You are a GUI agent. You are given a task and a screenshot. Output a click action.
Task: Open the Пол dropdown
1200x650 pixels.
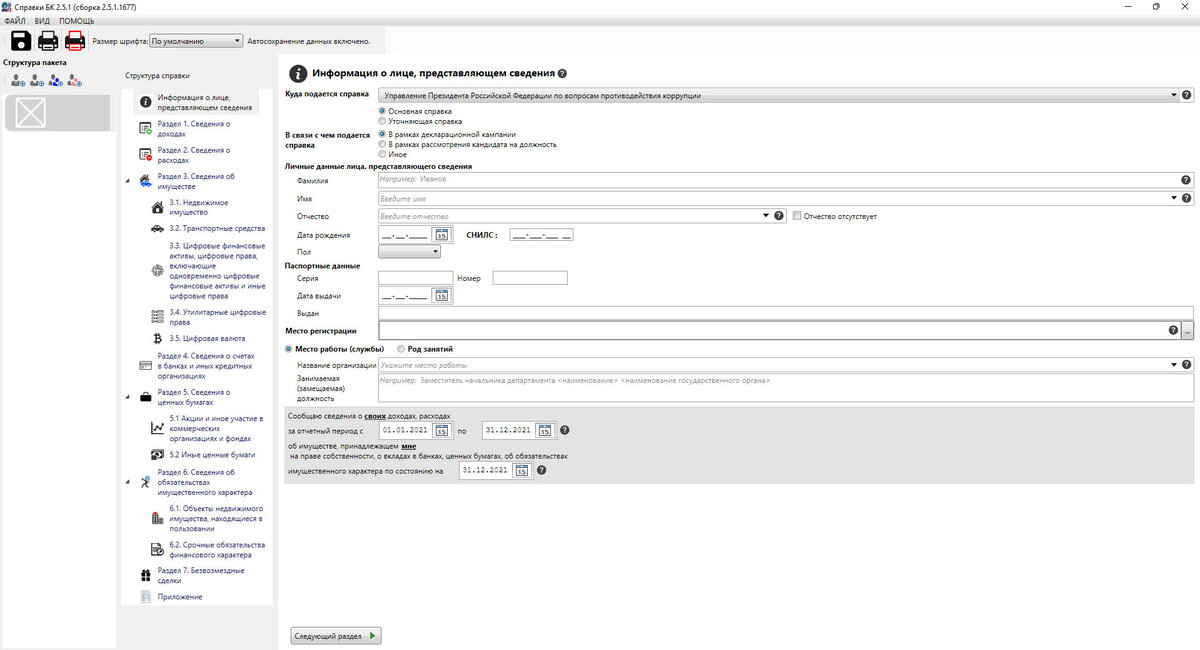click(410, 252)
